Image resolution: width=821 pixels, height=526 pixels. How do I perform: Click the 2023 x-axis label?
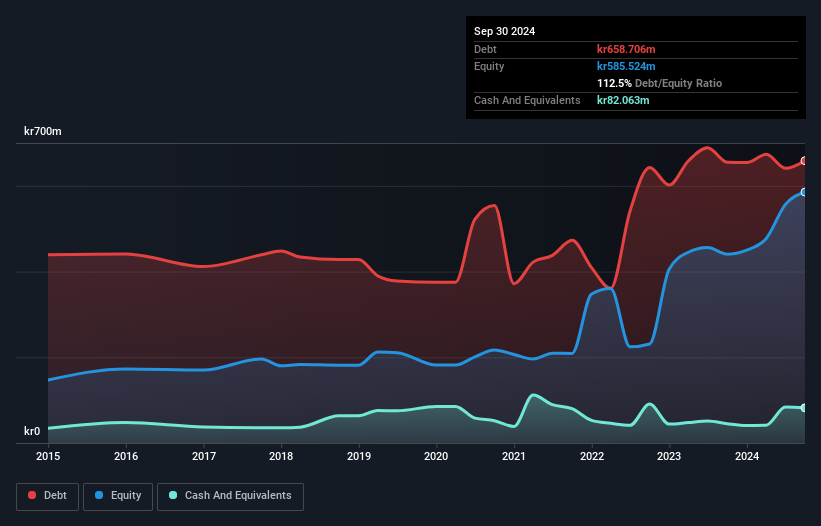pyautogui.click(x=669, y=456)
